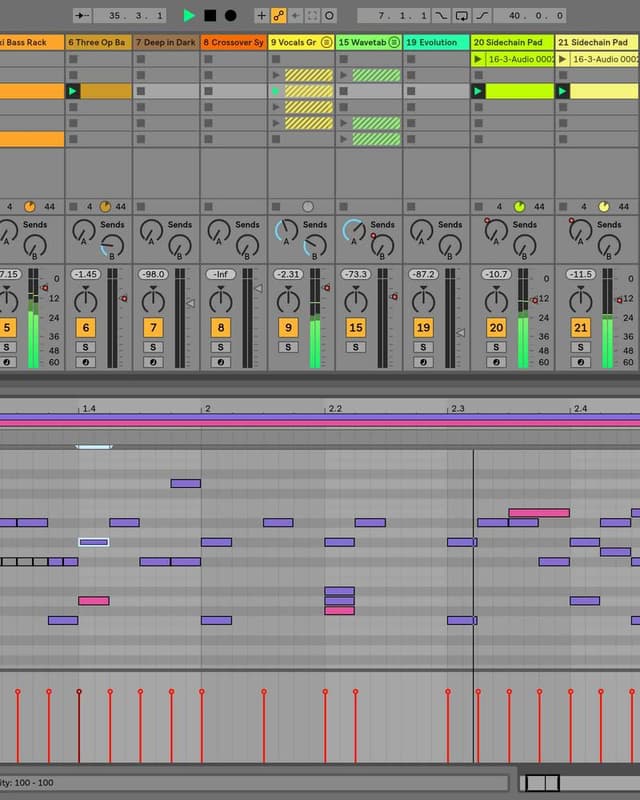This screenshot has width=640, height=800.
Task: Arm track 20 for recording
Action: [x=496, y=362]
